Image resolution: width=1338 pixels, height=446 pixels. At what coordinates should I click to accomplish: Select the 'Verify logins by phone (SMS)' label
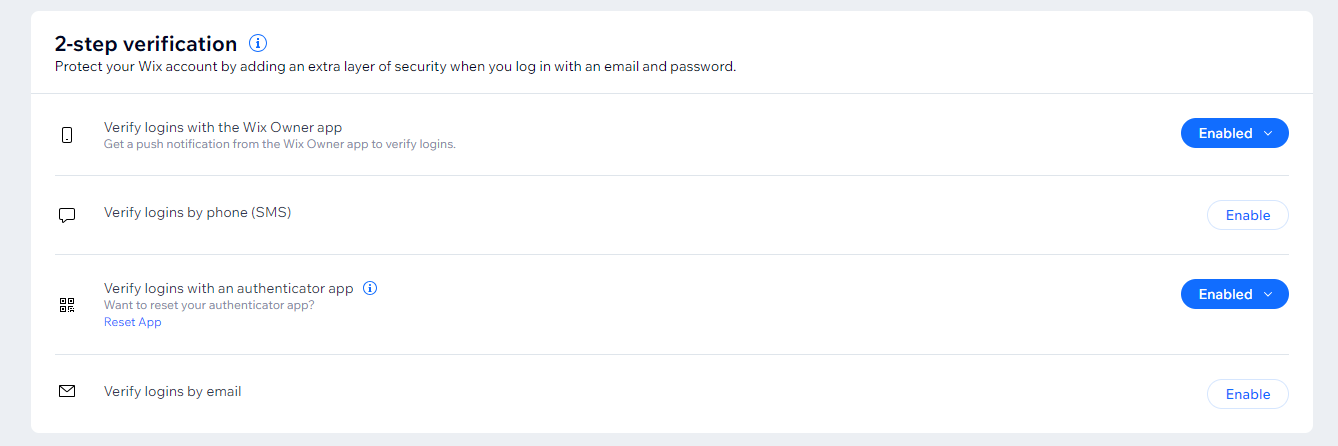coord(197,212)
